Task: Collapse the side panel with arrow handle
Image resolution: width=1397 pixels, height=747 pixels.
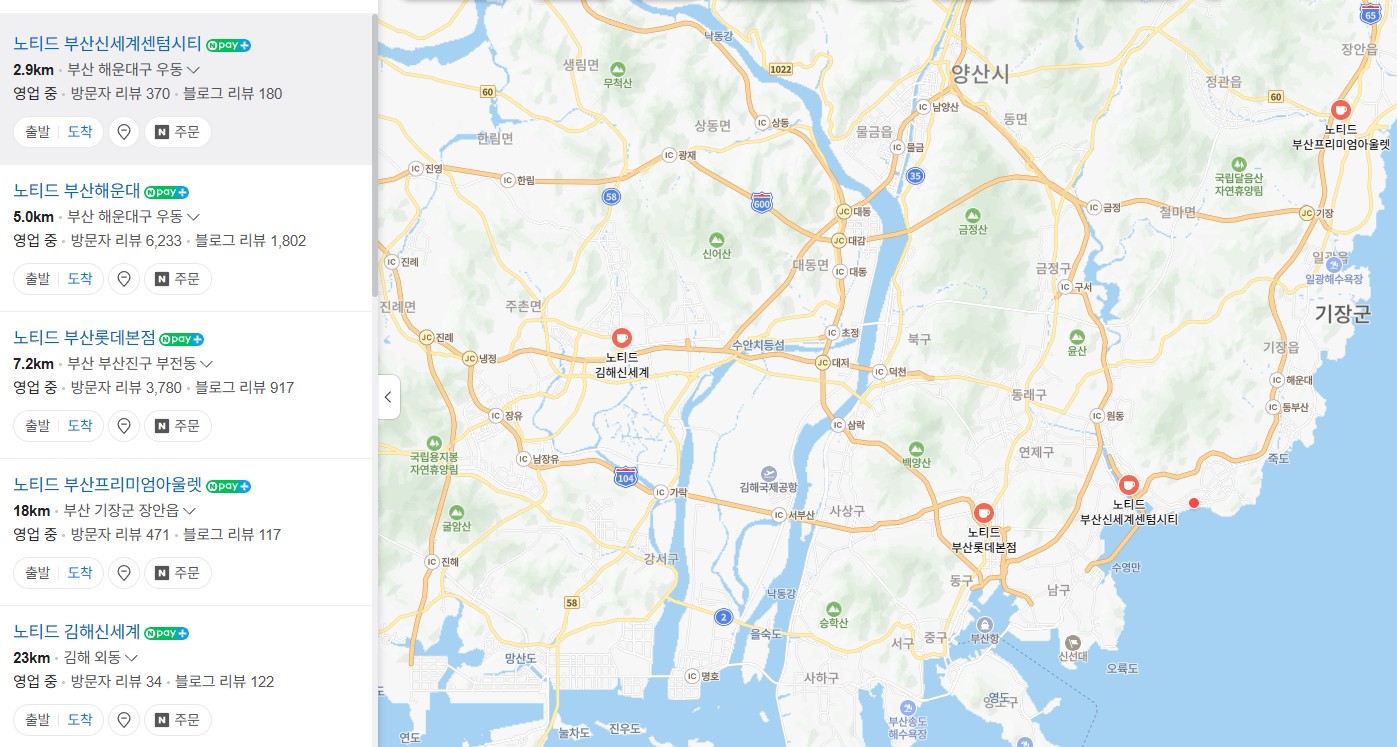Action: [x=389, y=397]
